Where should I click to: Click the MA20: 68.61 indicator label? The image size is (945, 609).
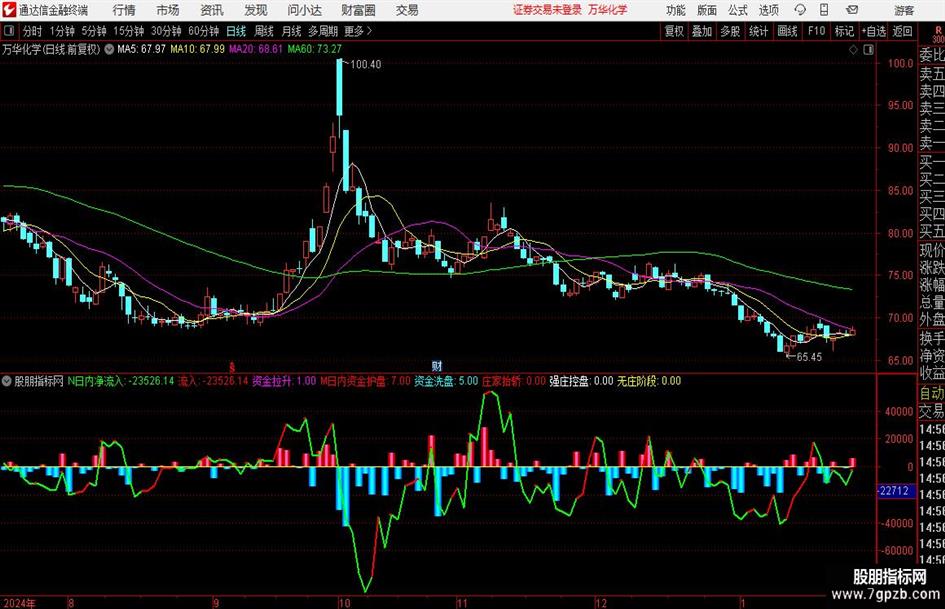[256, 49]
